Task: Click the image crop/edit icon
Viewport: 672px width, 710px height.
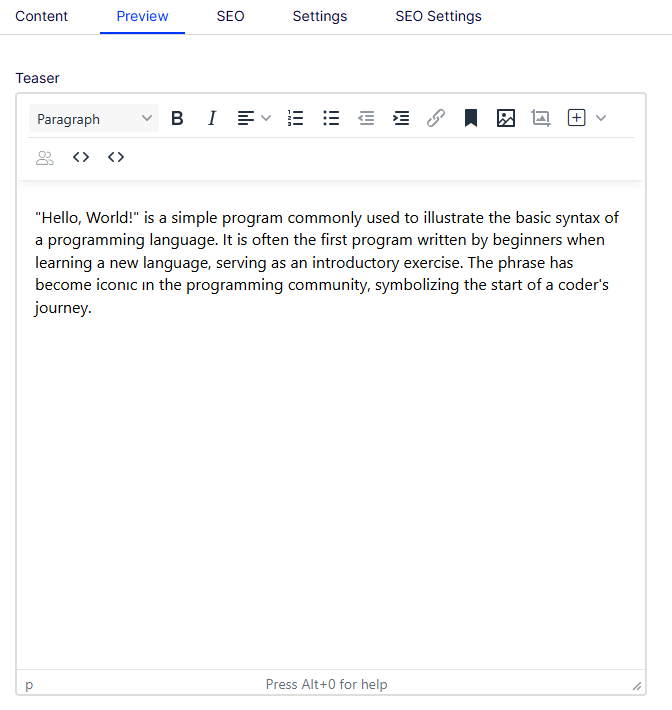Action: click(541, 119)
